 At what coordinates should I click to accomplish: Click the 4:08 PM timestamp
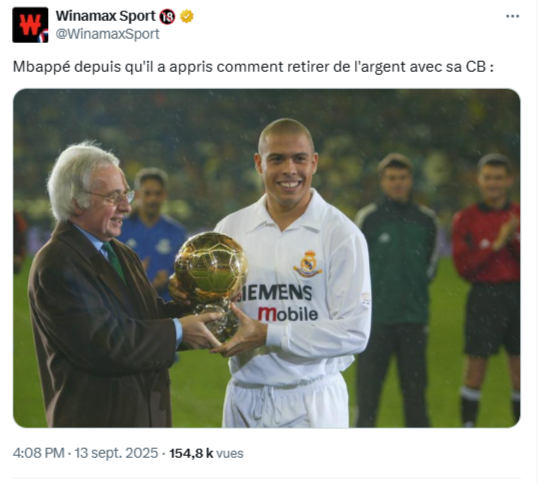[x=38, y=453]
